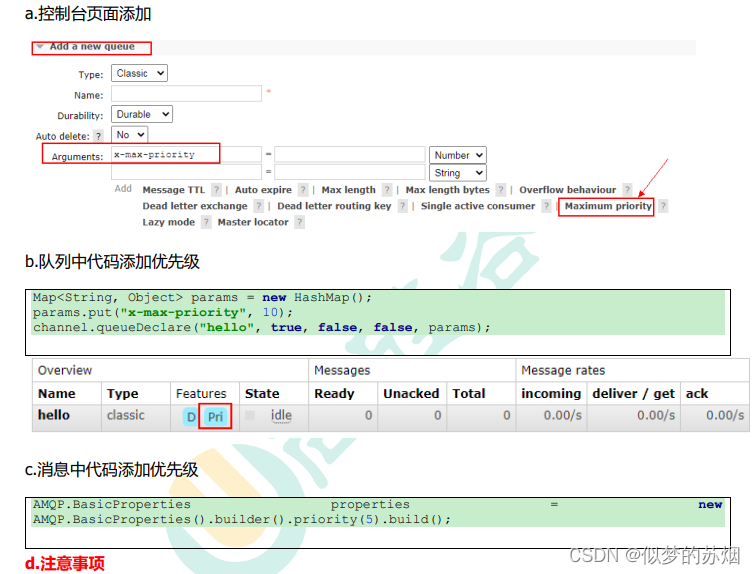Add the Lazy mode argument
This screenshot has width=755, height=574.
click(169, 222)
